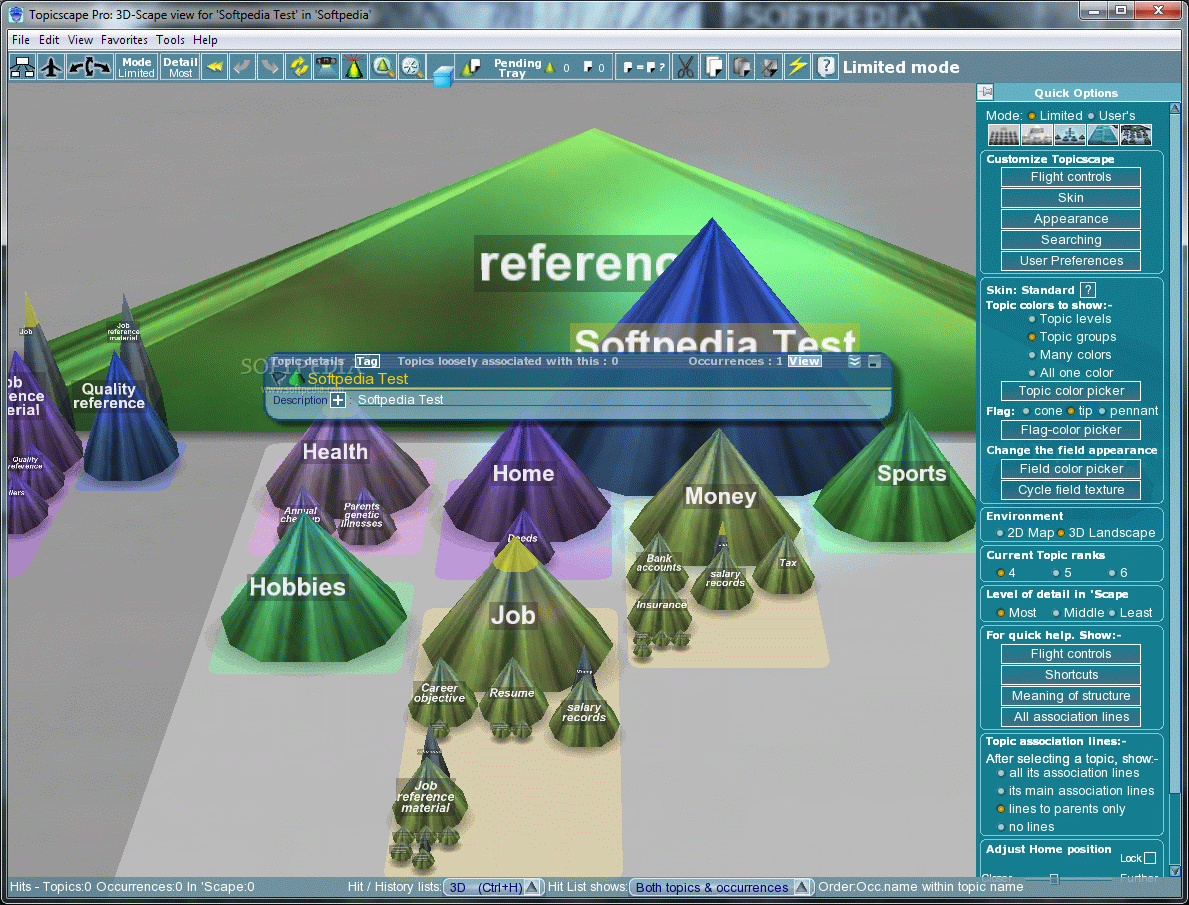Open the View menu
Viewport: 1189px width, 905px height.
click(x=80, y=39)
